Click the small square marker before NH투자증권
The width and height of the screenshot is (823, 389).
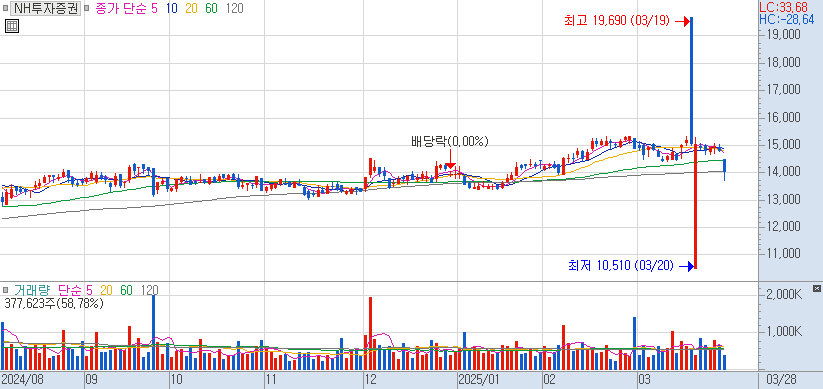click(x=5, y=9)
